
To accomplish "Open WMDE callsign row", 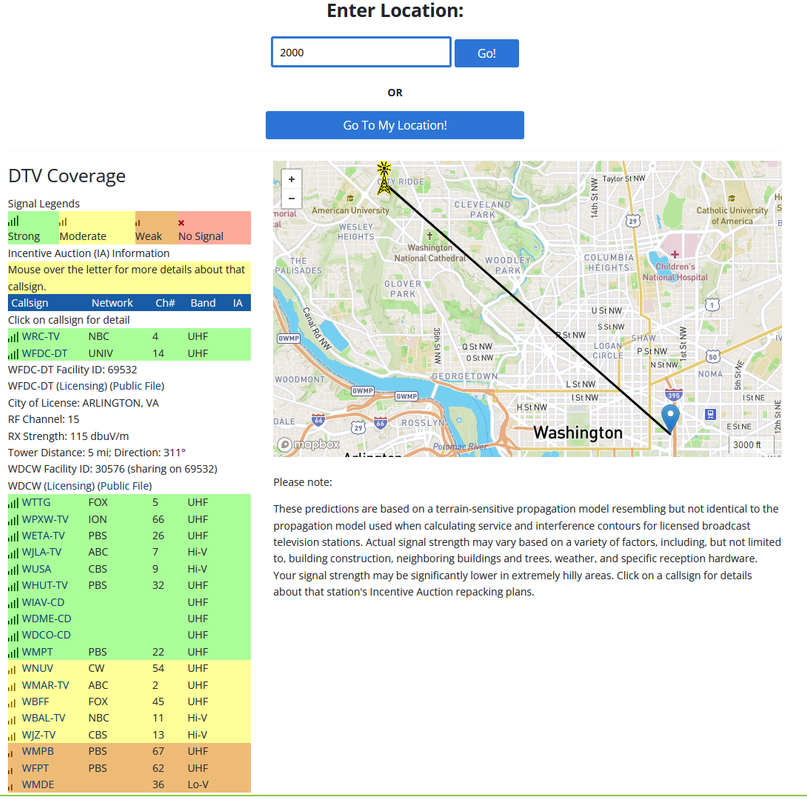I will pyautogui.click(x=129, y=785).
